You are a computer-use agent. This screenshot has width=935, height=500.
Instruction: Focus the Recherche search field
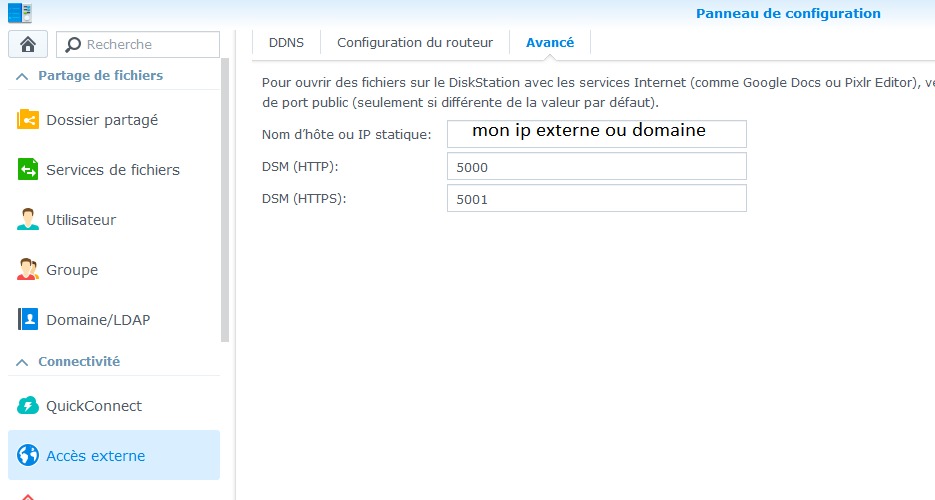click(x=138, y=45)
